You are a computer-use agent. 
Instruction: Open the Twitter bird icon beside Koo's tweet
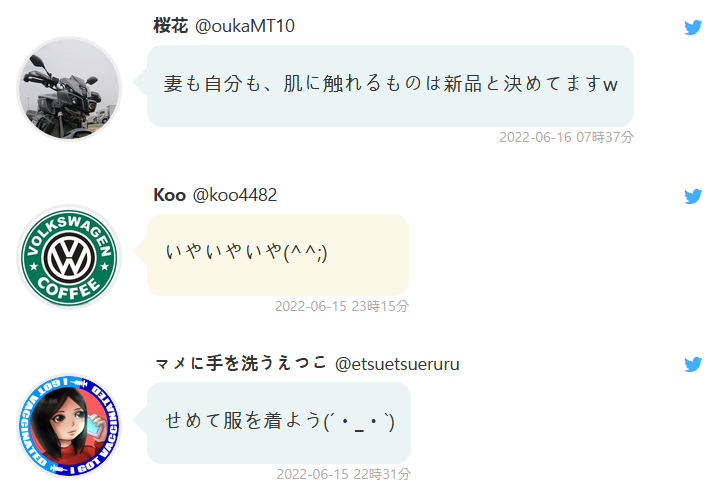pos(693,196)
